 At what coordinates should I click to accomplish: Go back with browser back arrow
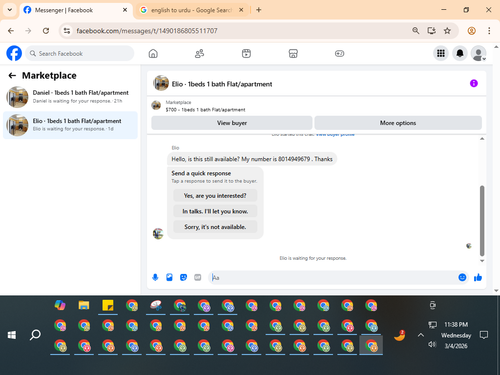[11, 31]
